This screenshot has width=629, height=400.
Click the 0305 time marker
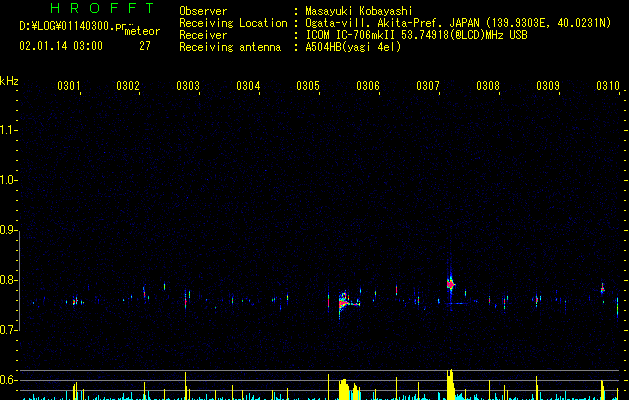pyautogui.click(x=308, y=86)
